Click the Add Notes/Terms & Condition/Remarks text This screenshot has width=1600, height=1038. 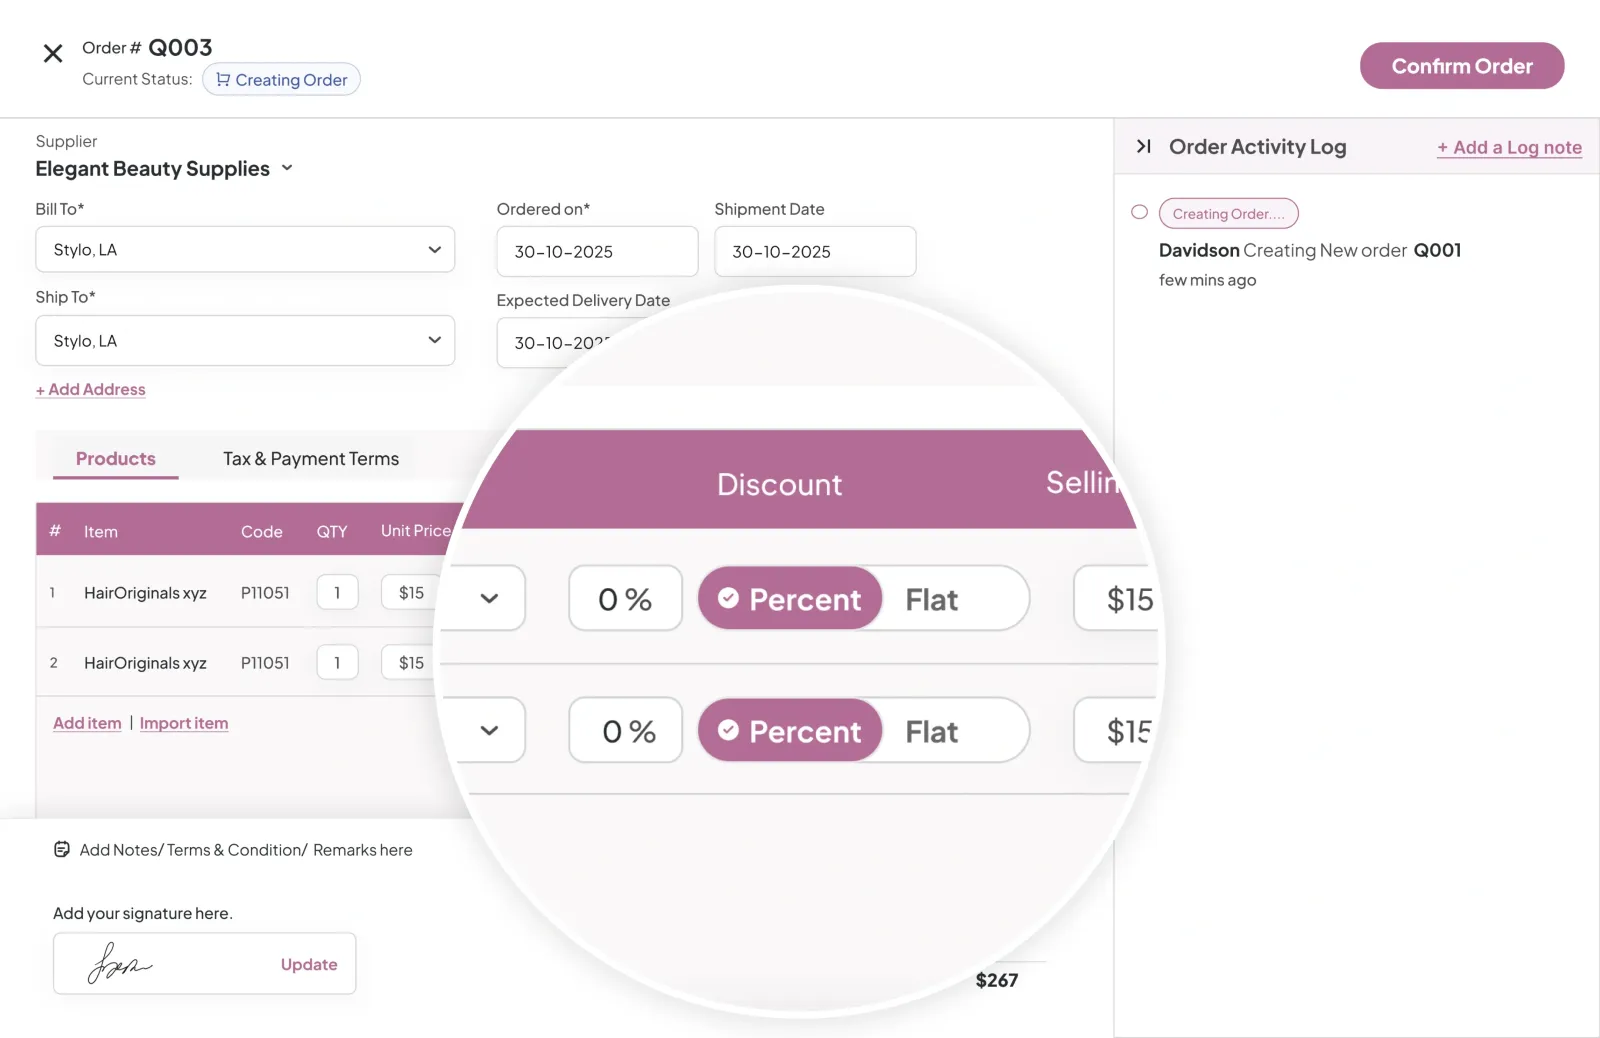(x=246, y=850)
